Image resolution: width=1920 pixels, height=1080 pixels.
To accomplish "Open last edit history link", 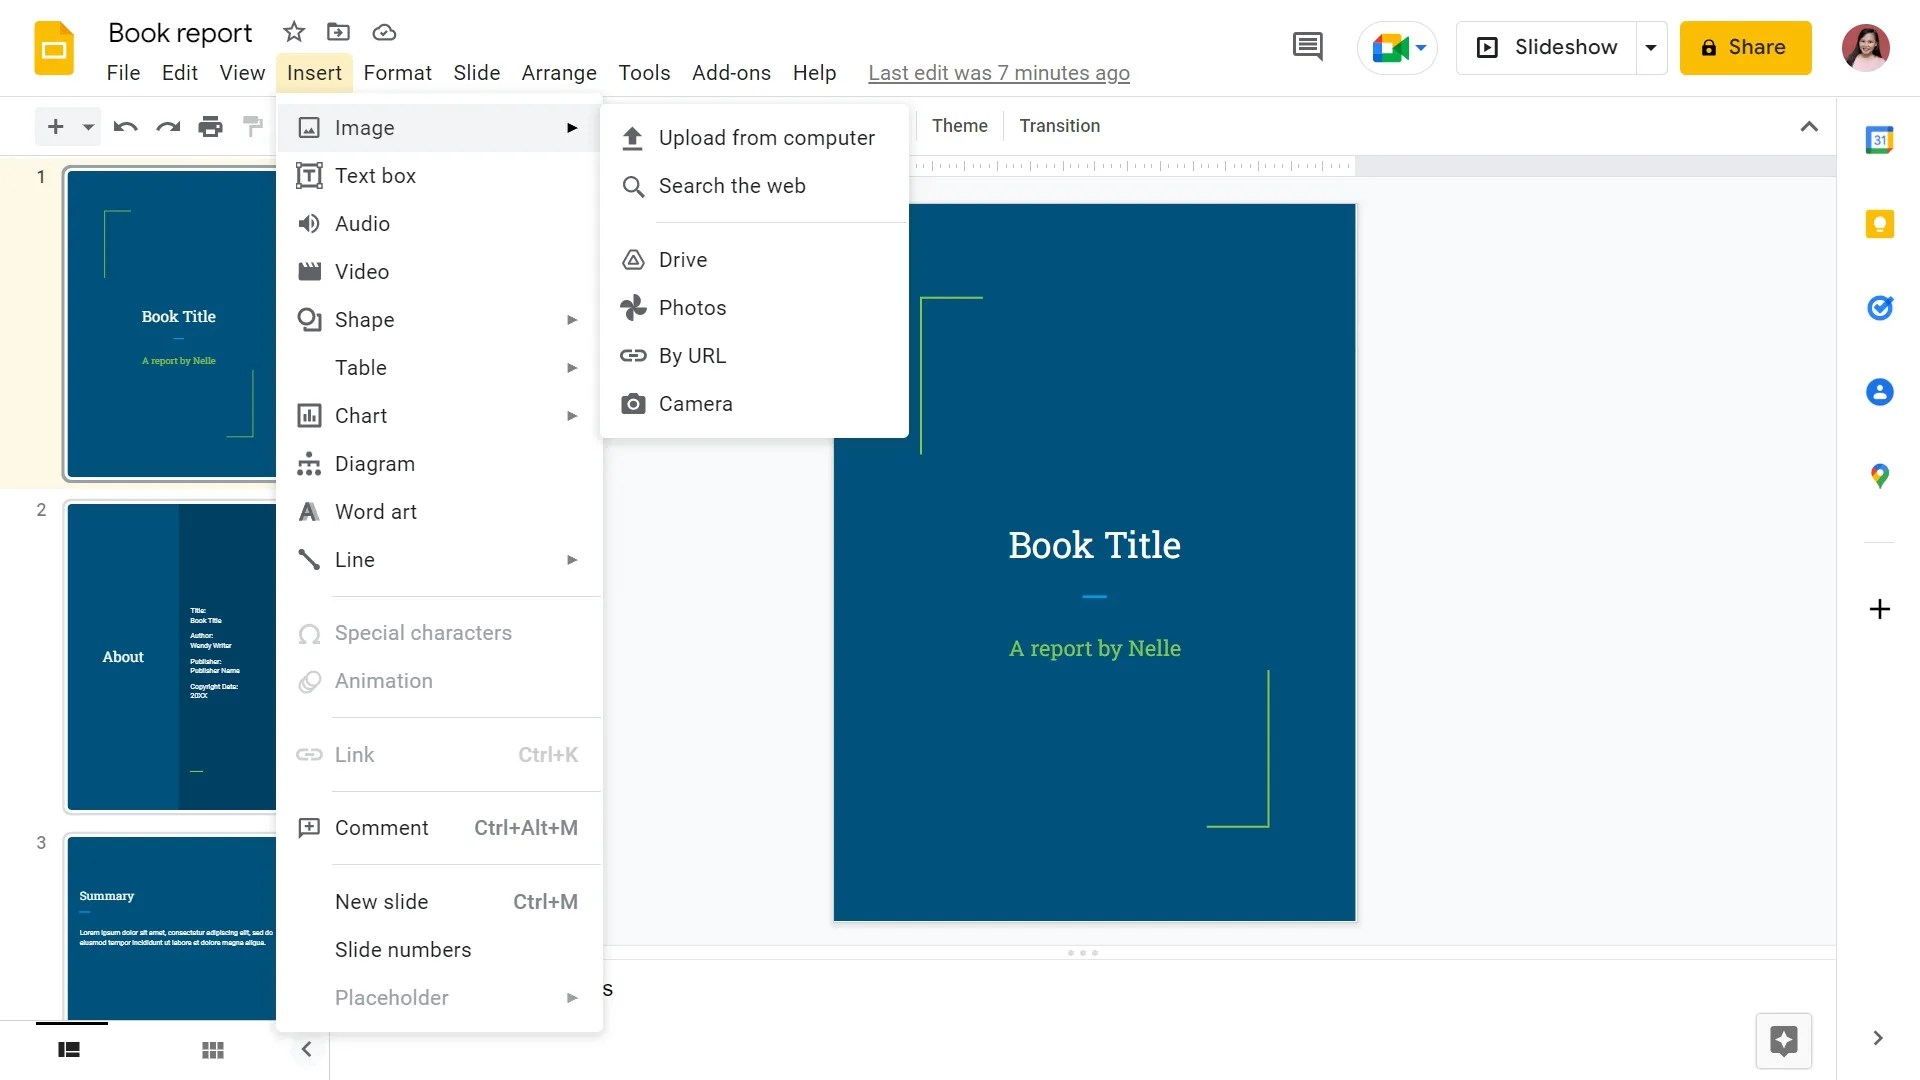I will point(998,73).
